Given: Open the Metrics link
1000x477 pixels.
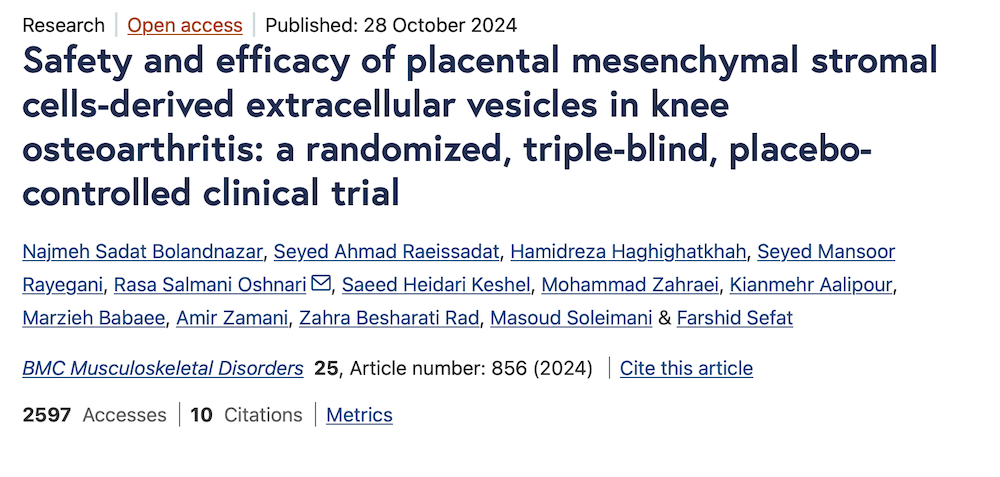Looking at the screenshot, I should tap(359, 415).
